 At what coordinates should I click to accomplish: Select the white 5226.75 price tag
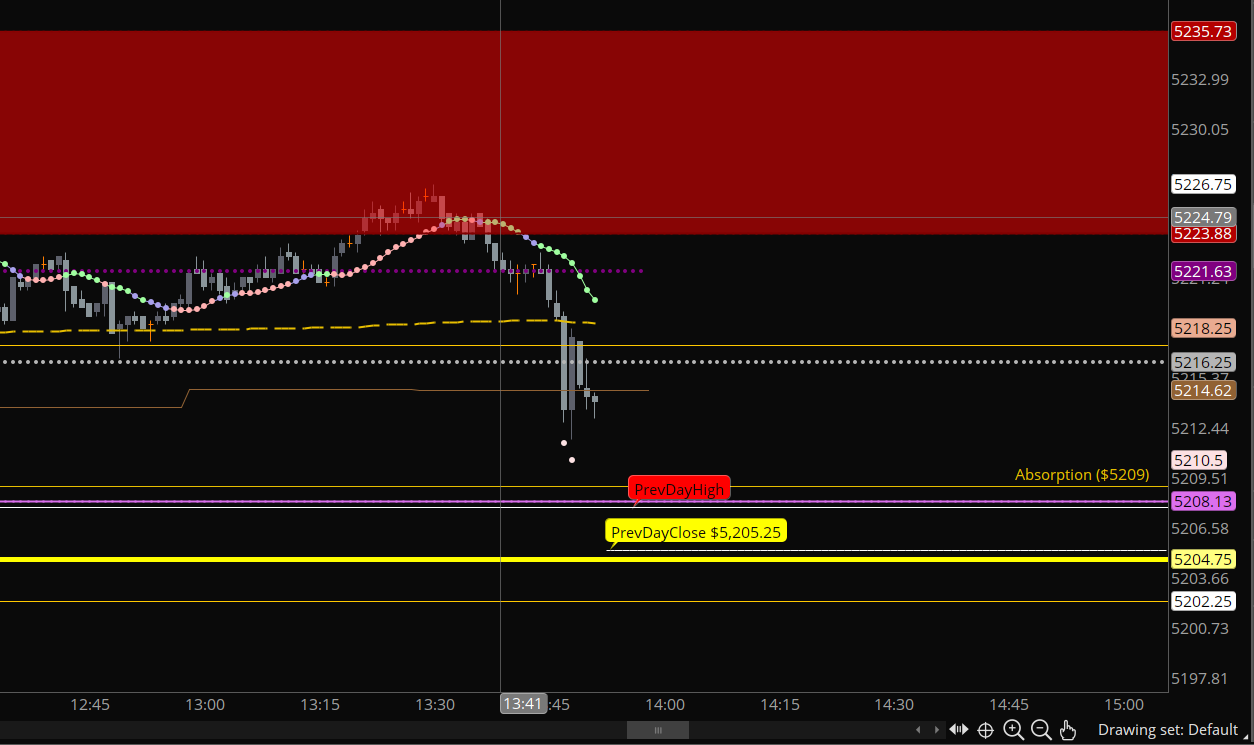point(1203,184)
